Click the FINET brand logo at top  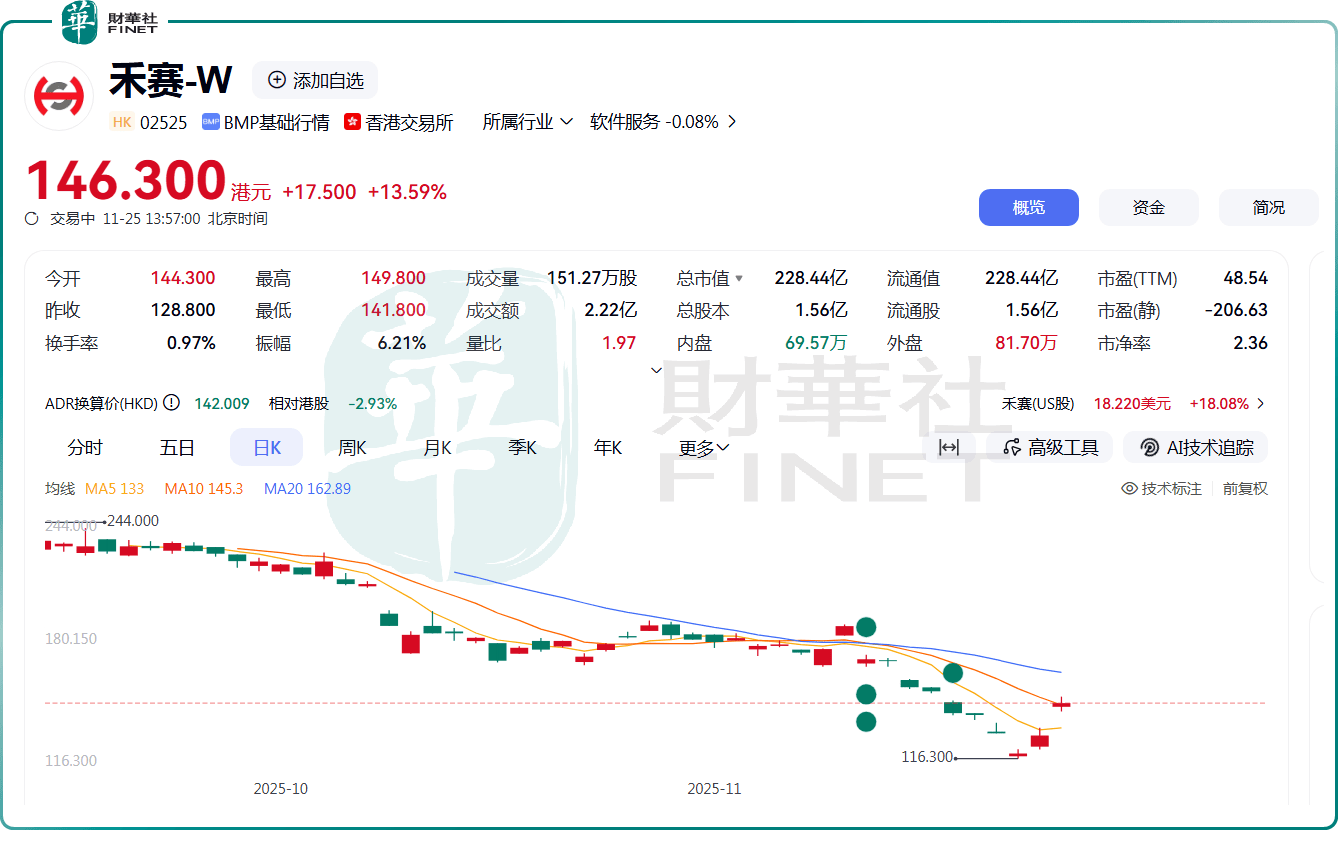pos(109,23)
